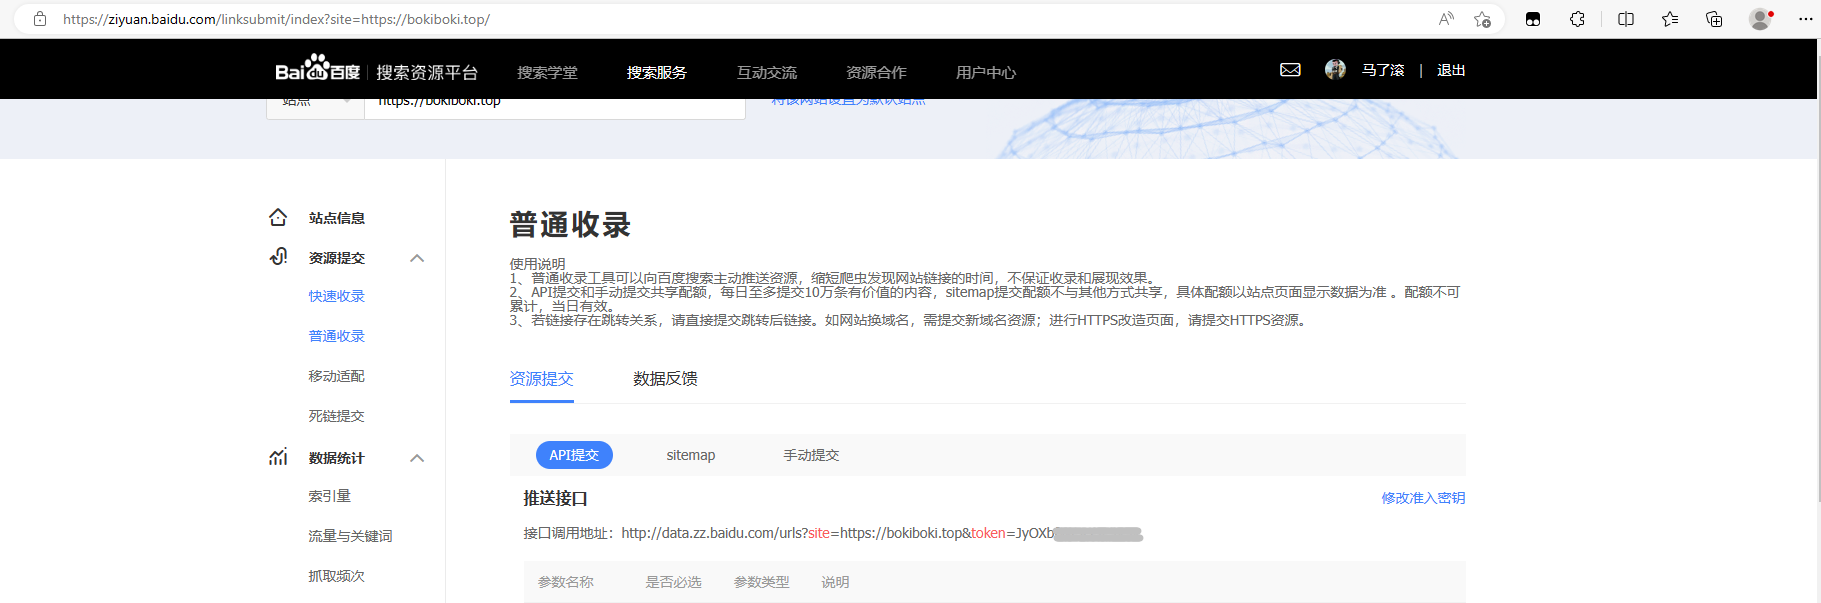Click the API提交 pill button
This screenshot has height=603, width=1821.
coord(574,455)
